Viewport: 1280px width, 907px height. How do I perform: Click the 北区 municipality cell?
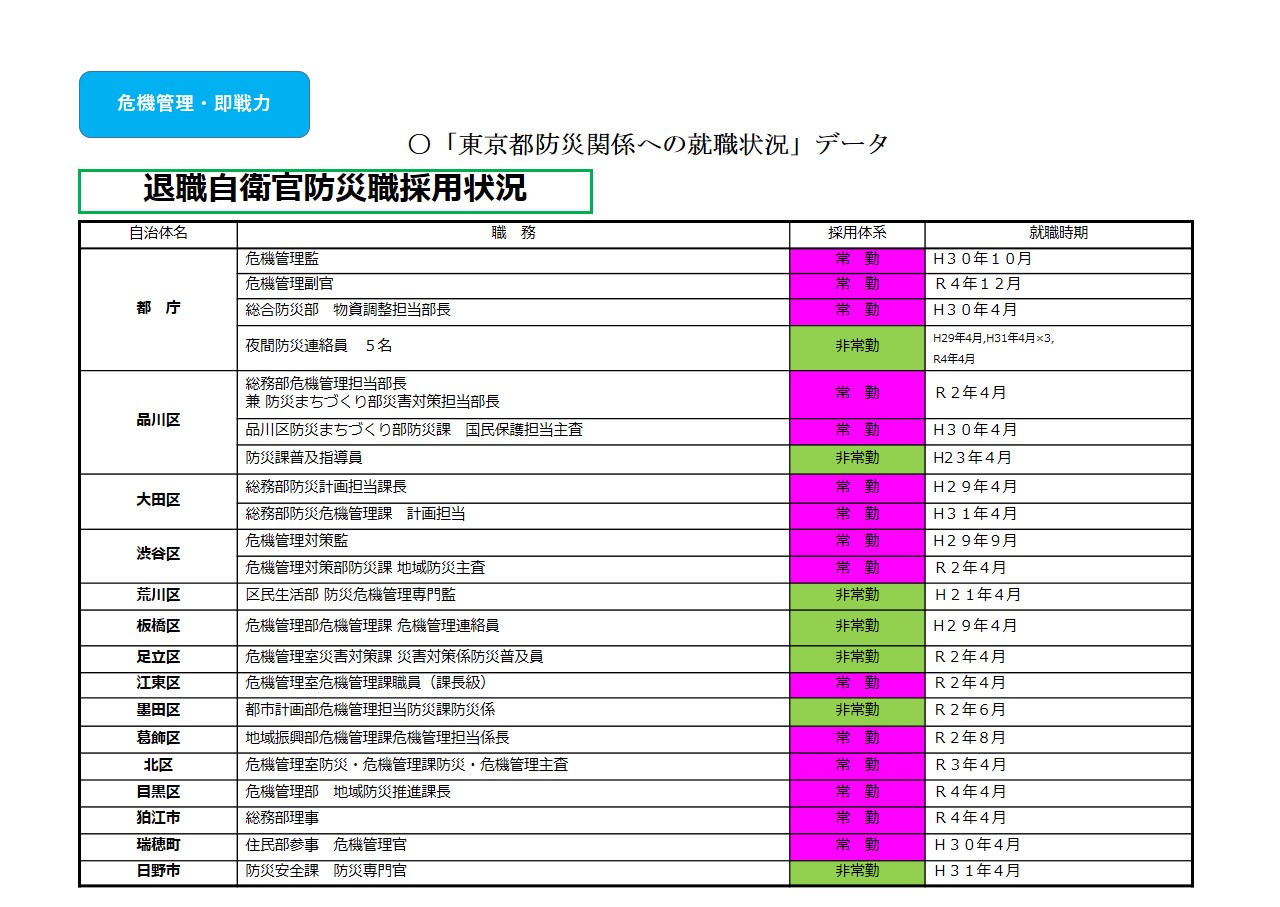coord(159,766)
